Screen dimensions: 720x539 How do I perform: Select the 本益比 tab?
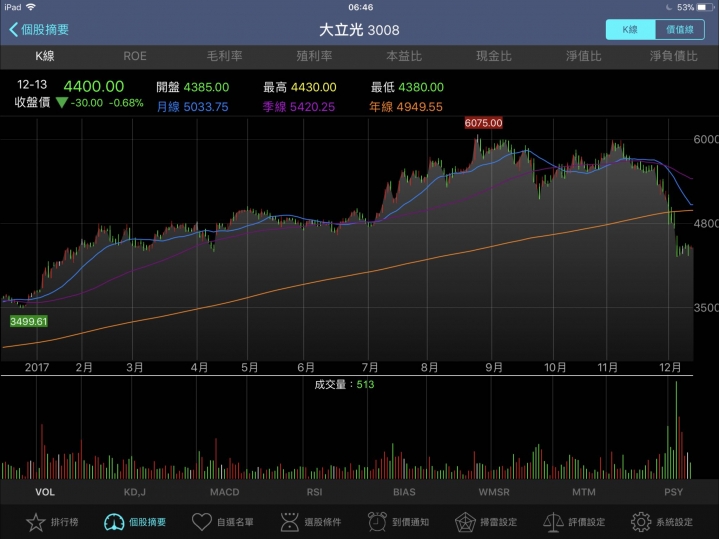coord(404,56)
